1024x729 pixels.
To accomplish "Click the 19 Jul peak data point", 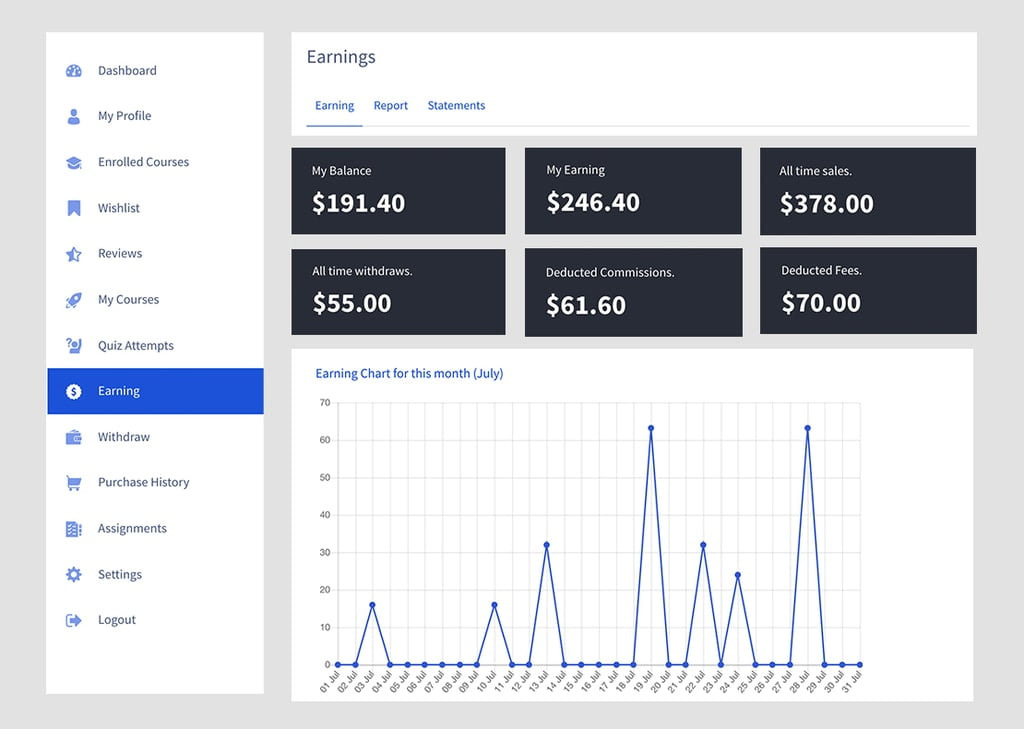I will (651, 428).
